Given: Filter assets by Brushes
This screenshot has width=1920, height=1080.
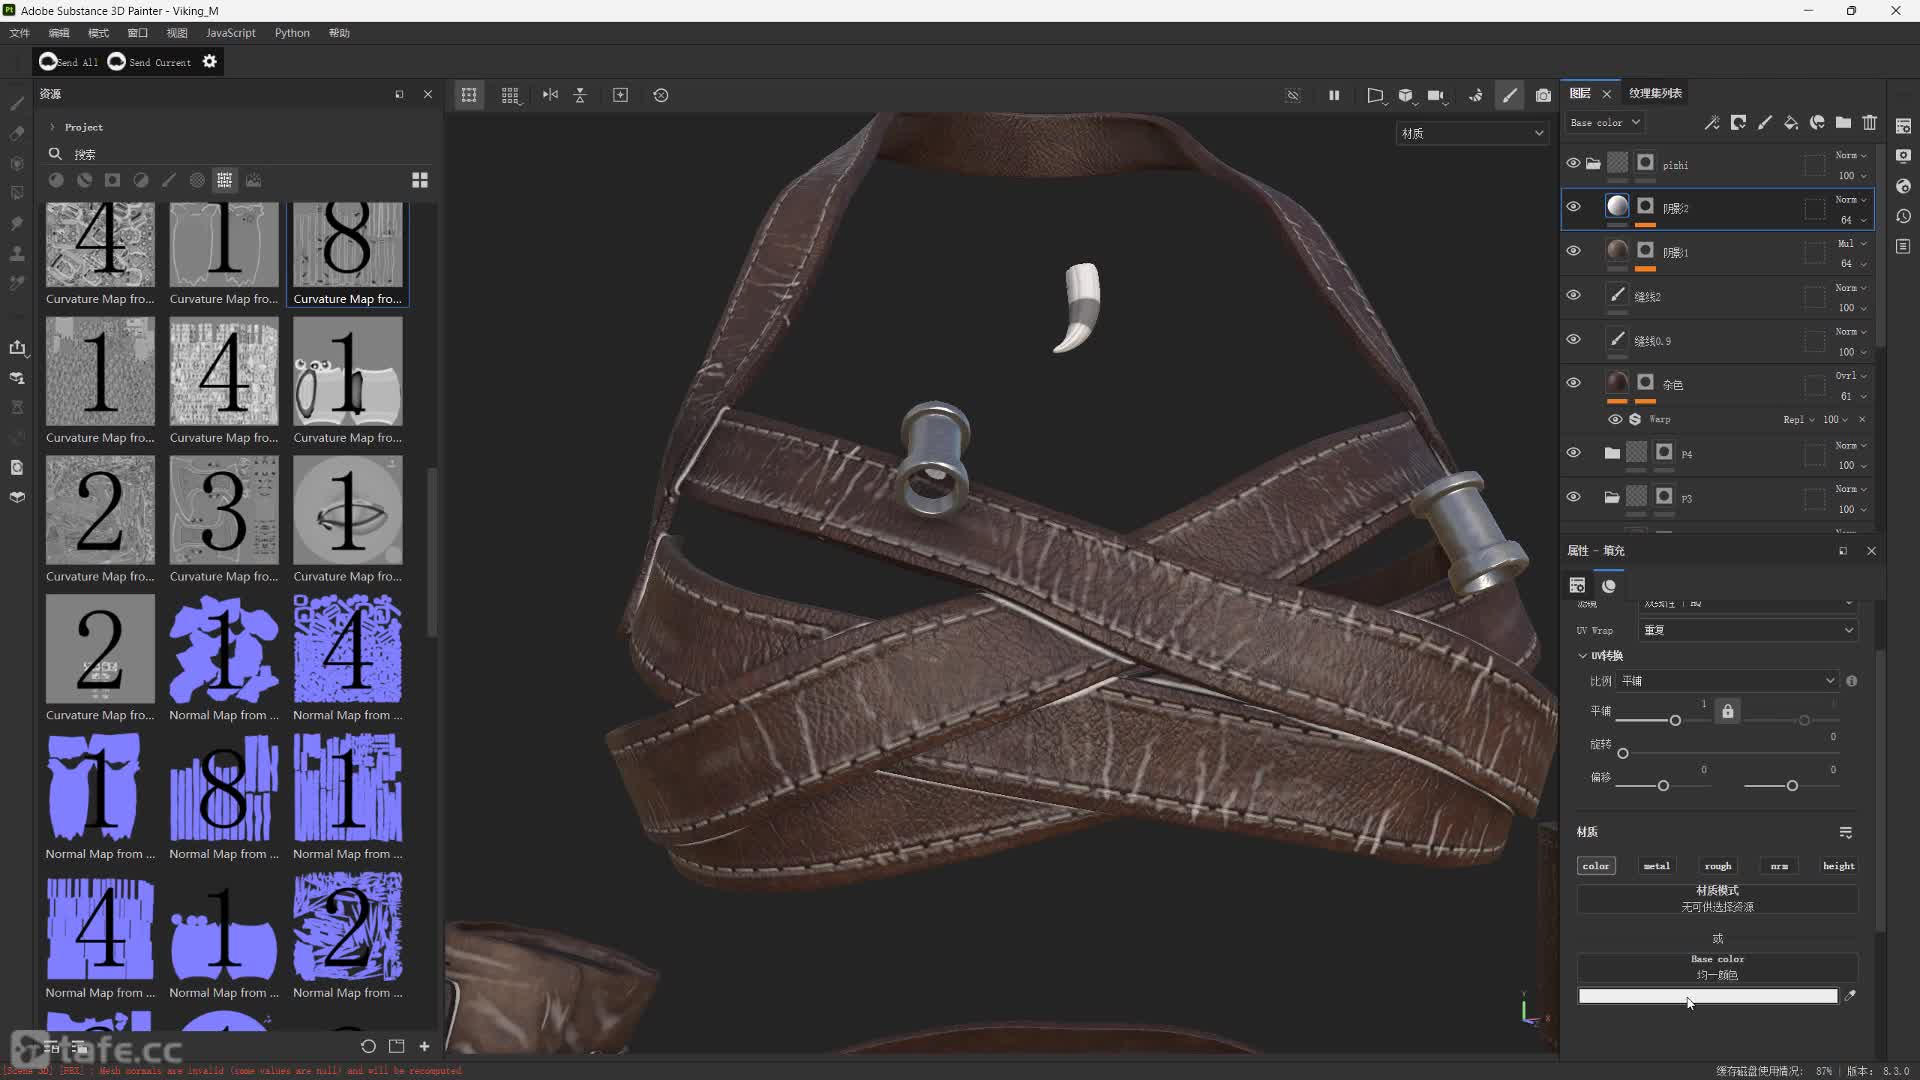Looking at the screenshot, I should 169,180.
